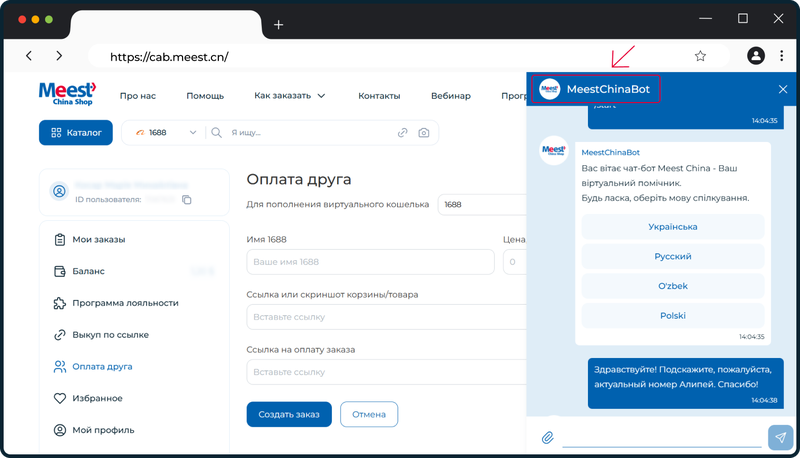Open the 1688 wallet selector field
The width and height of the screenshot is (800, 458).
pos(482,205)
